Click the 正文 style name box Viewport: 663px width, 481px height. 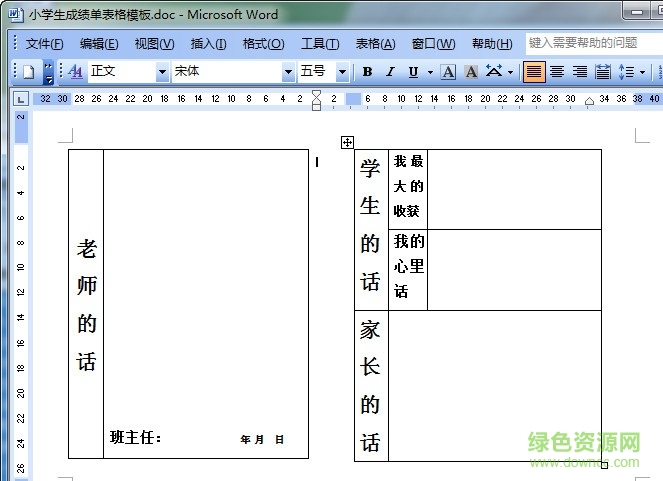point(122,71)
